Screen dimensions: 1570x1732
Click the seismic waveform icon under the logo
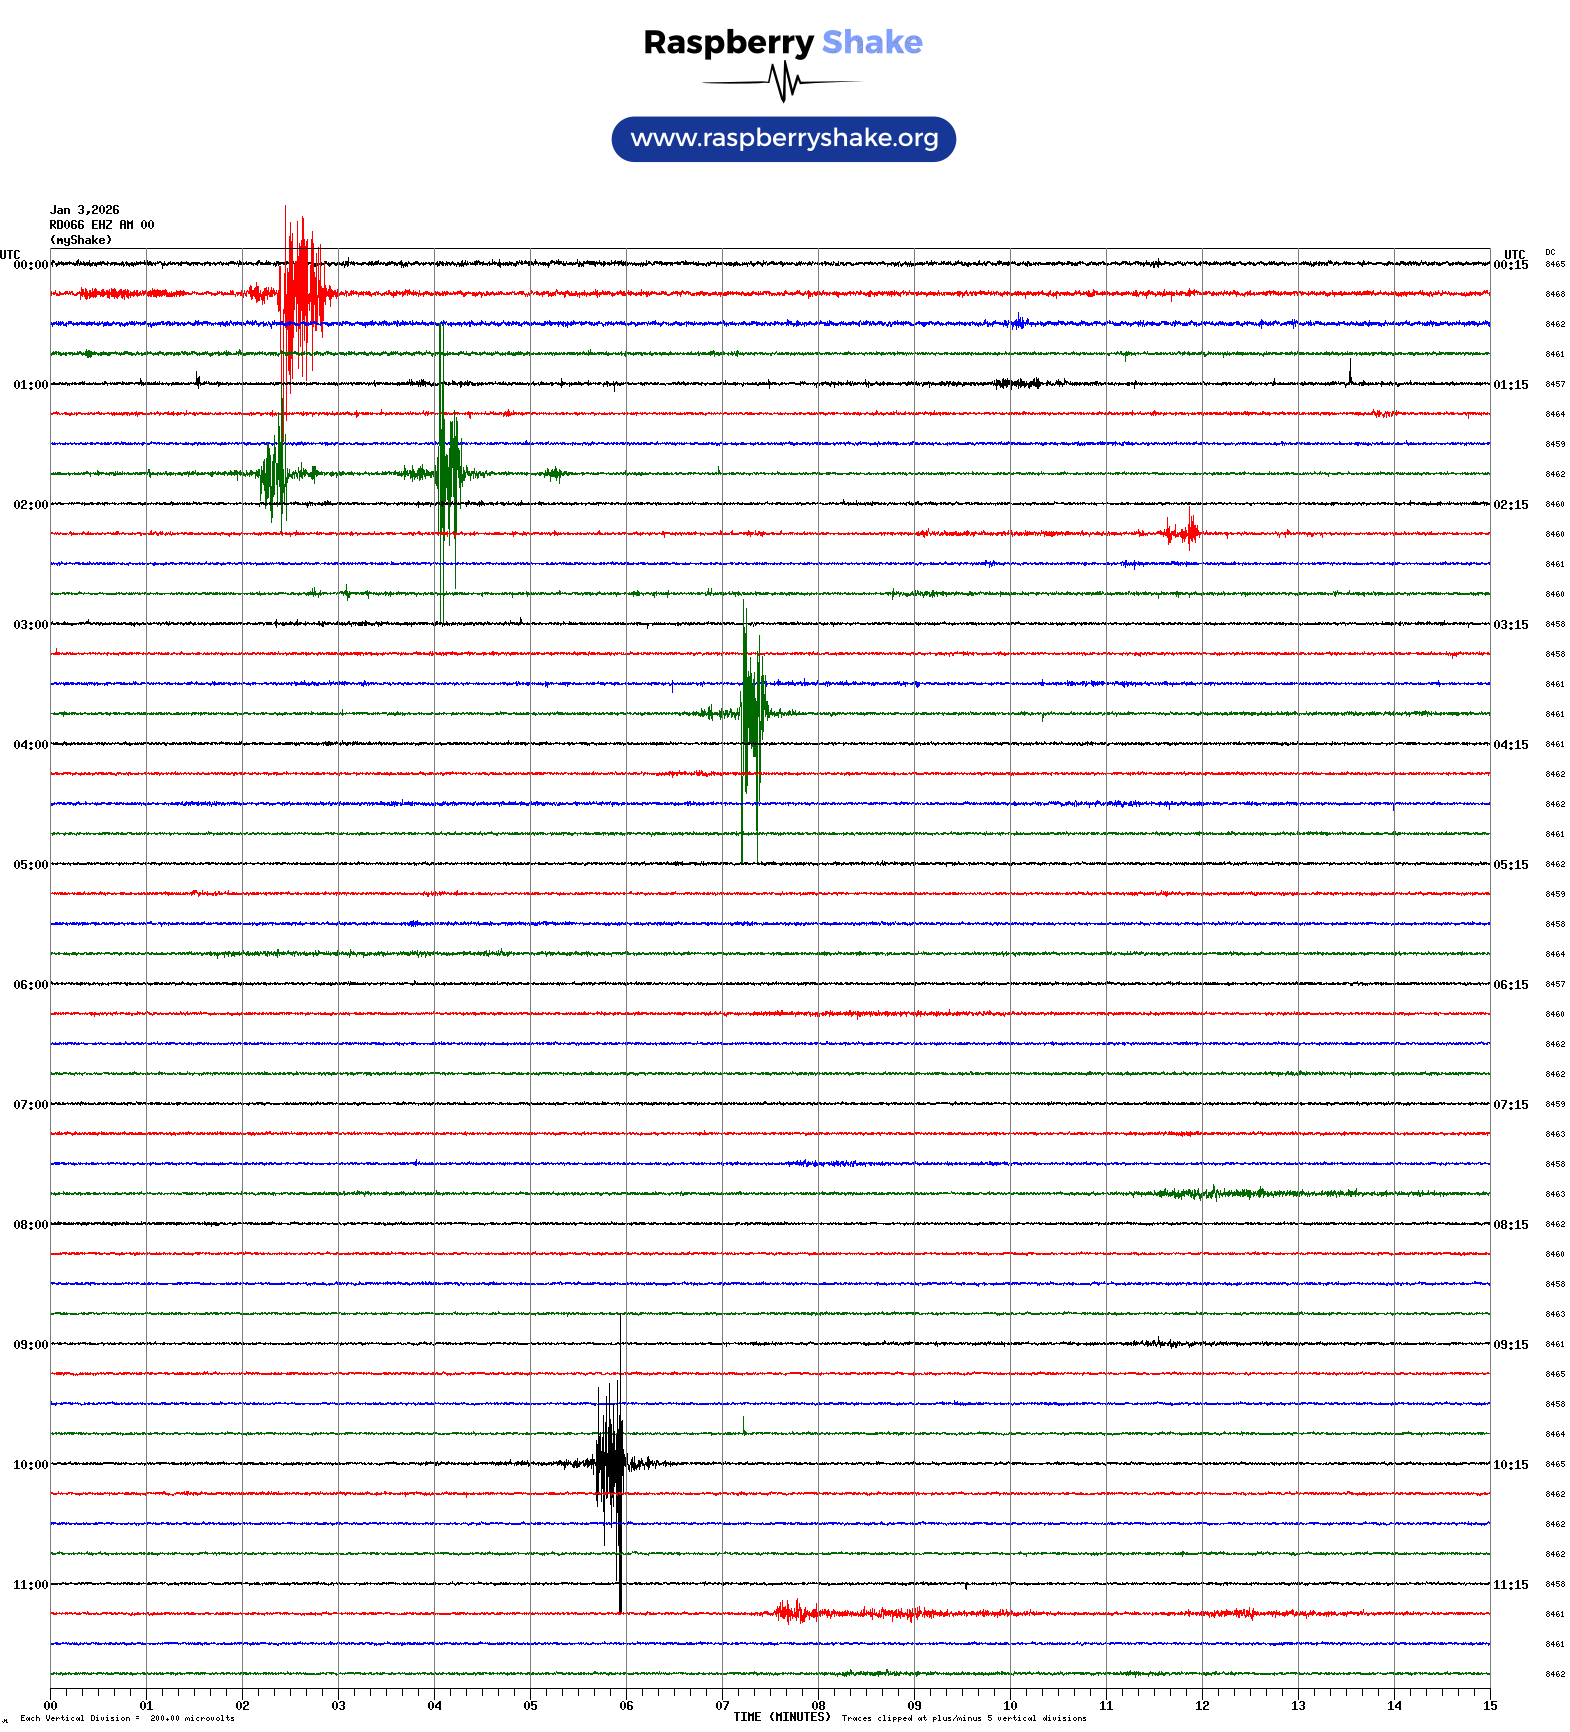click(783, 82)
